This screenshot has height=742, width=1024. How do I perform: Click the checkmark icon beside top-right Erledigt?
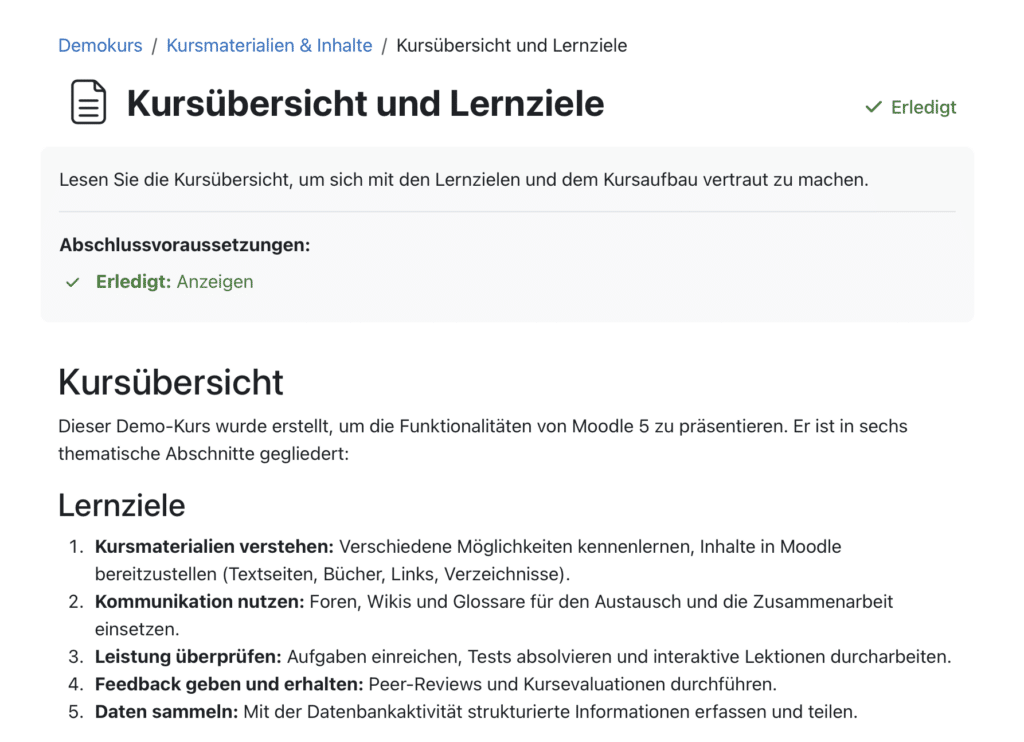874,107
